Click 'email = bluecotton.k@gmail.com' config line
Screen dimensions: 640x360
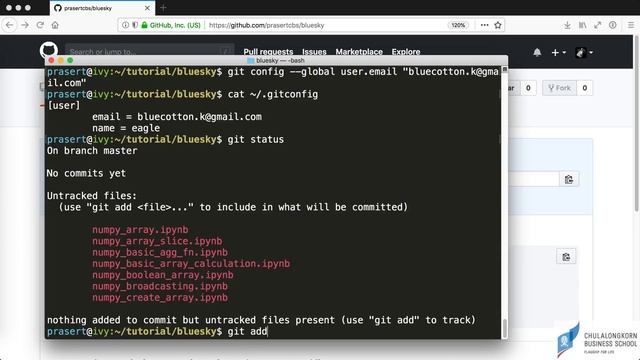[177, 117]
